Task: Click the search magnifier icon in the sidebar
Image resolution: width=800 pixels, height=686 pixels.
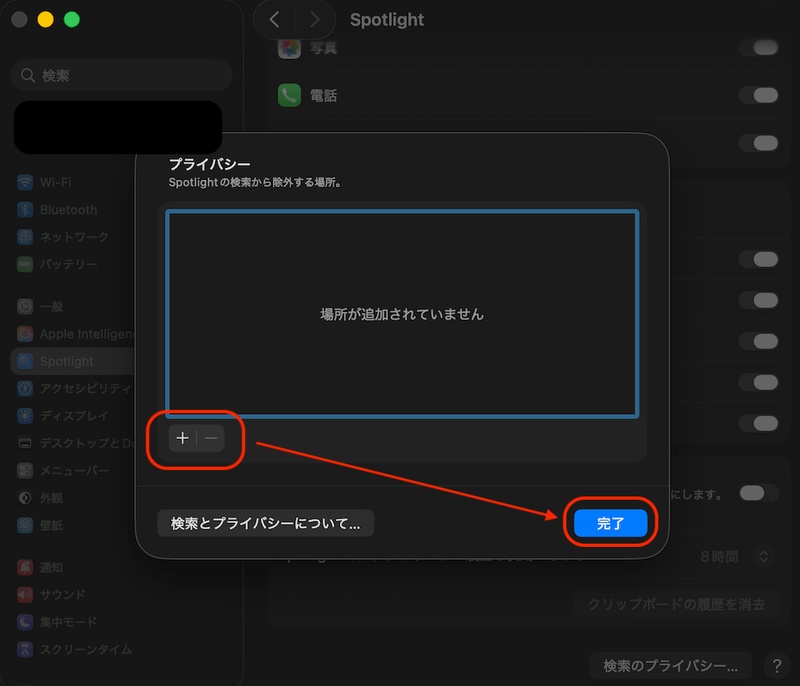Action: [28, 75]
